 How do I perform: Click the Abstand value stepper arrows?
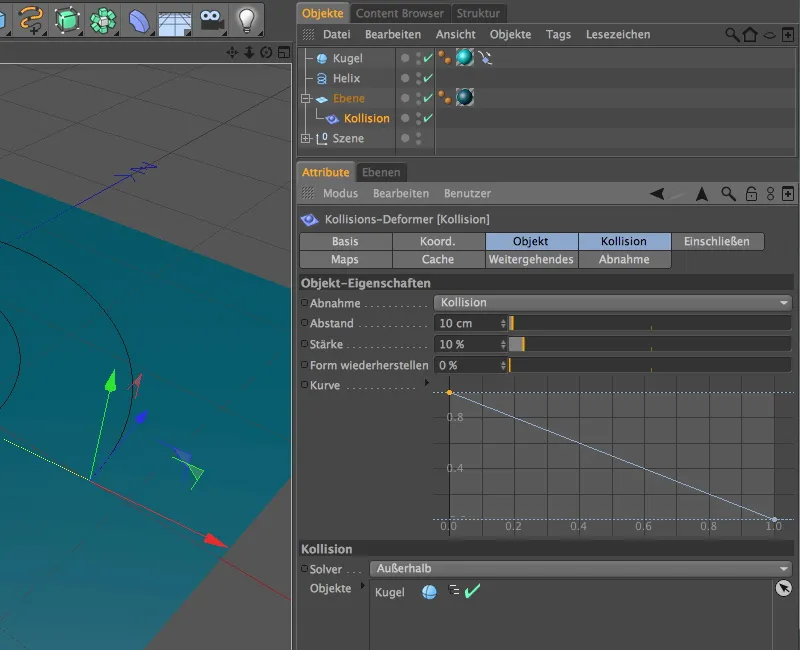pos(503,323)
